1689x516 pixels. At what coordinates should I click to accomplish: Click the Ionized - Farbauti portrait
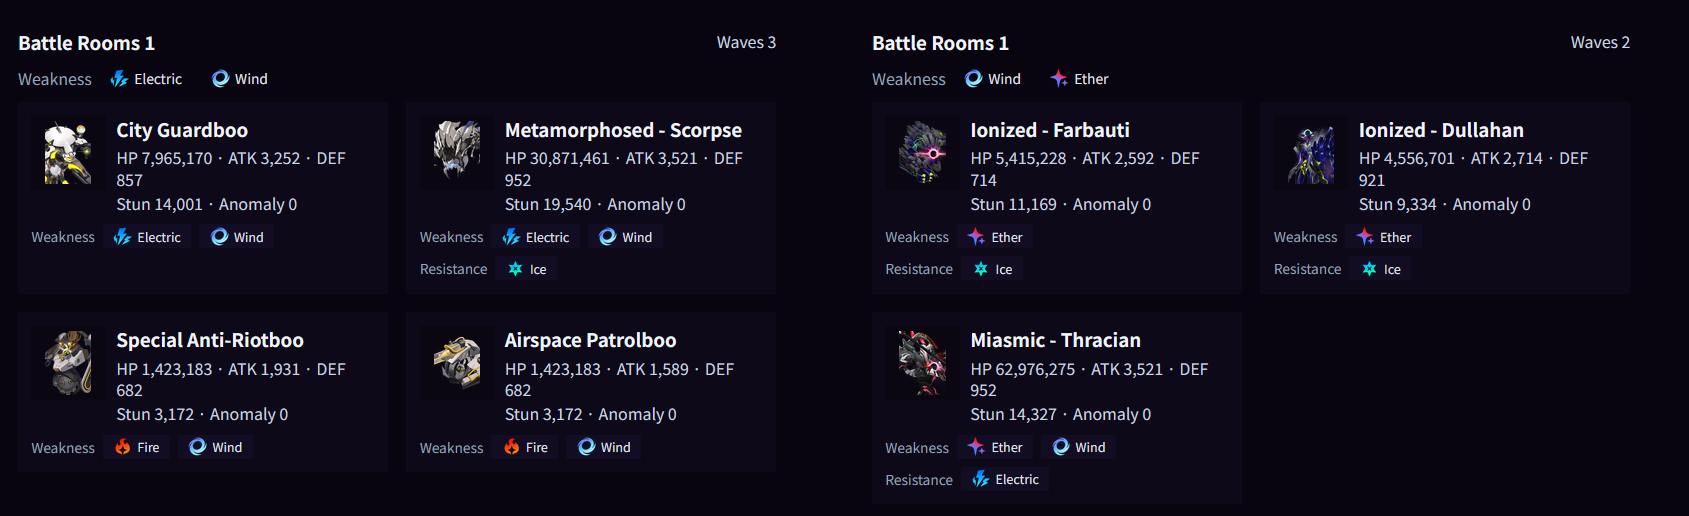pos(922,152)
